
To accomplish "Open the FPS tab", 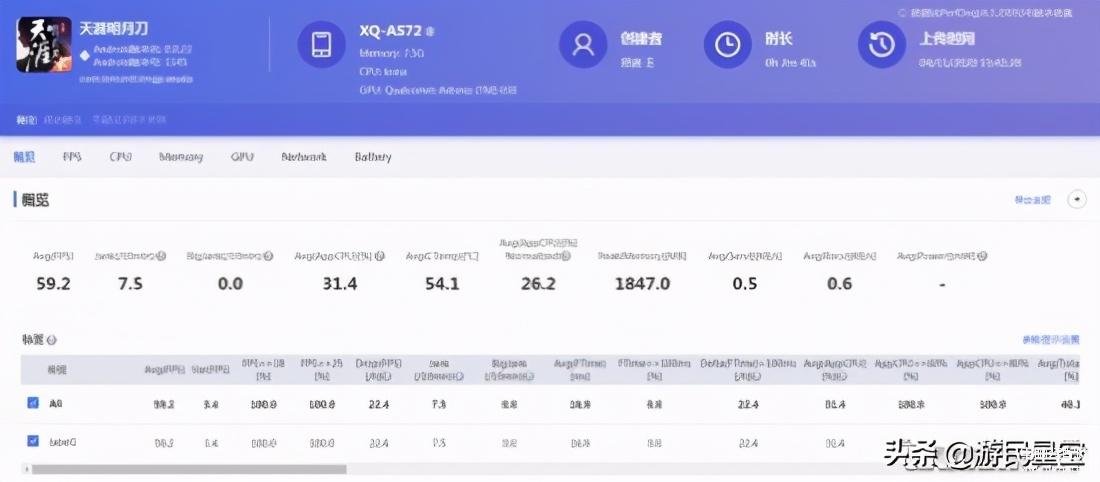I will pyautogui.click(x=72, y=156).
